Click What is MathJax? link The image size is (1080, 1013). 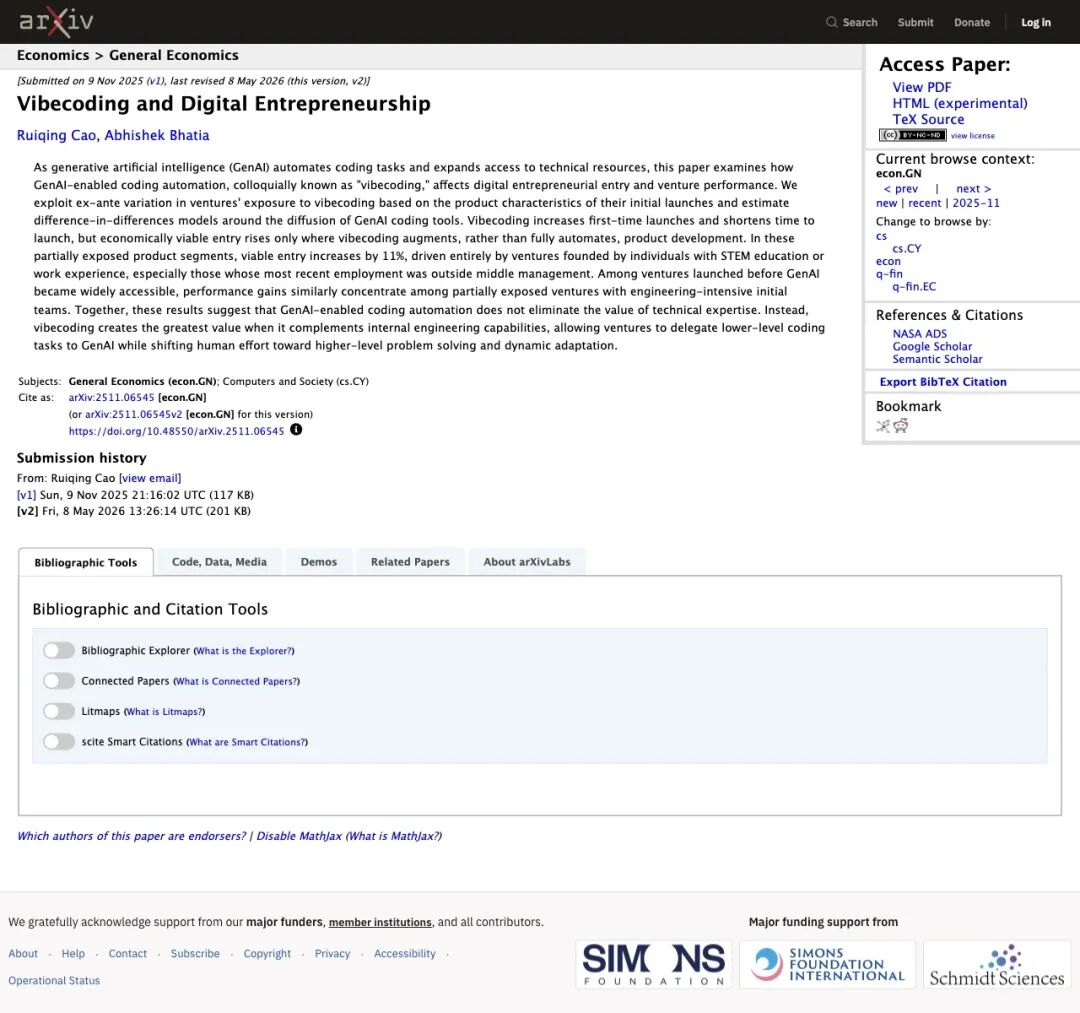point(394,836)
